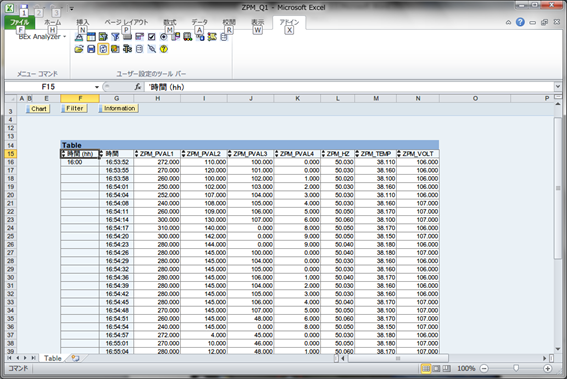Screen dimensions: 567x379
Task: Open sort arrows on ZPM_TEMP header
Action: (x=358, y=154)
